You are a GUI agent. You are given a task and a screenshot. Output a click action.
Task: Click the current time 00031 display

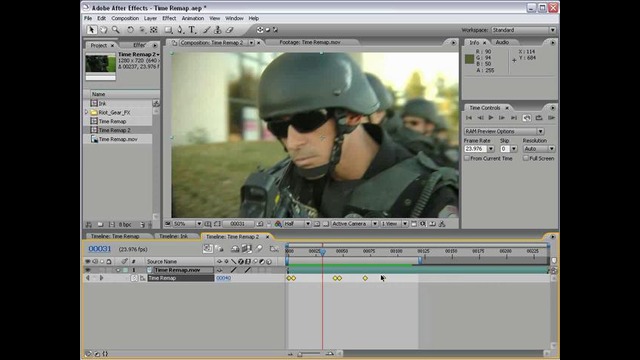click(100, 249)
